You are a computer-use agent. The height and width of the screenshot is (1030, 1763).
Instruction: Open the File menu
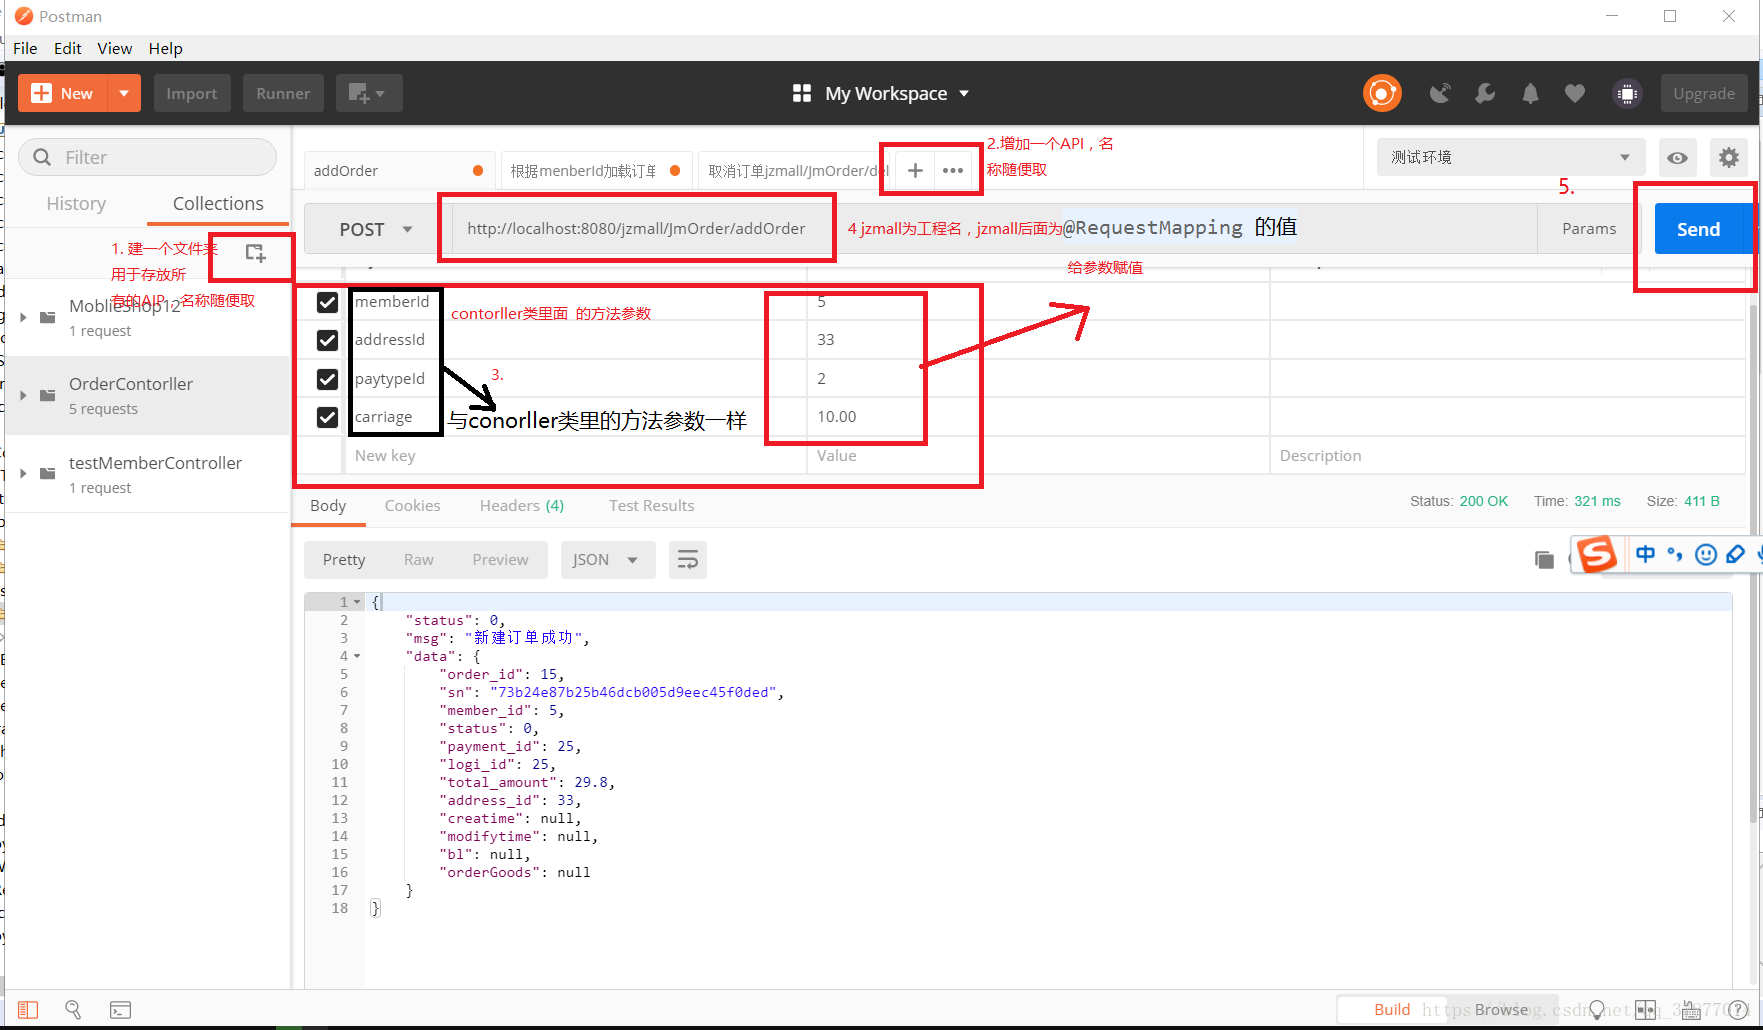(x=25, y=48)
